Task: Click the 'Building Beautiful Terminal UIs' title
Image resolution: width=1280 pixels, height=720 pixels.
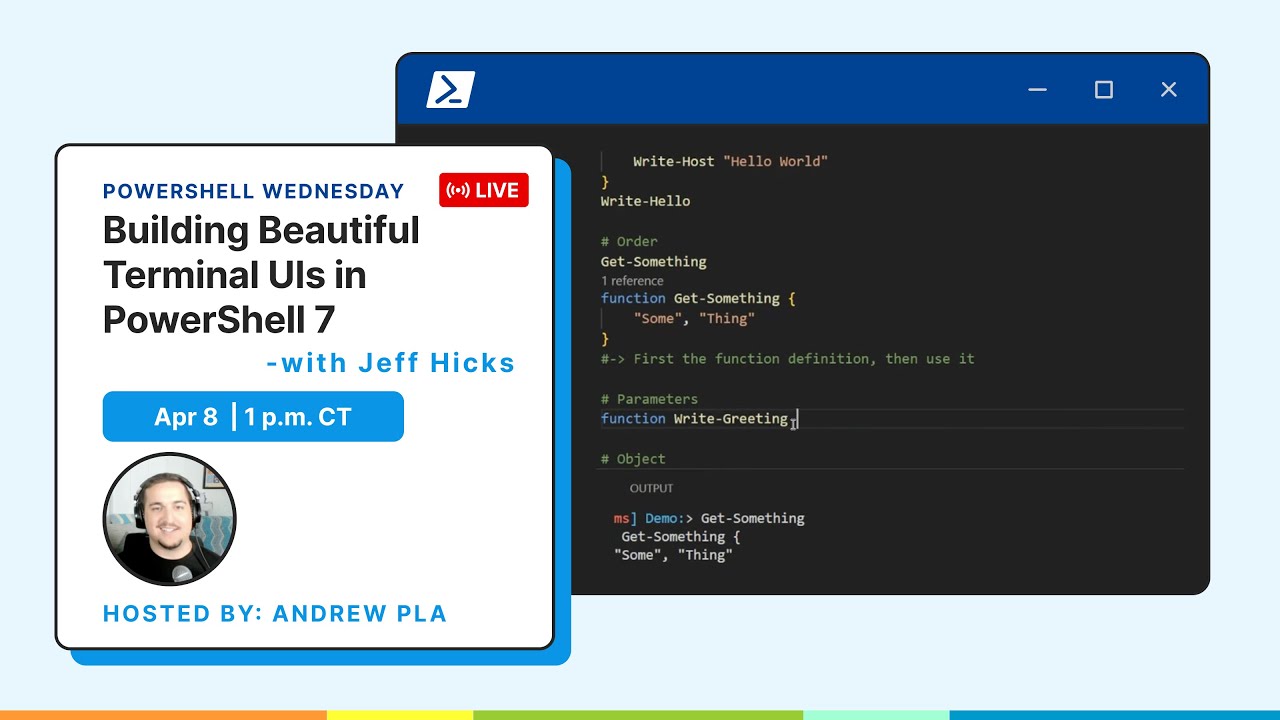Action: 262,275
